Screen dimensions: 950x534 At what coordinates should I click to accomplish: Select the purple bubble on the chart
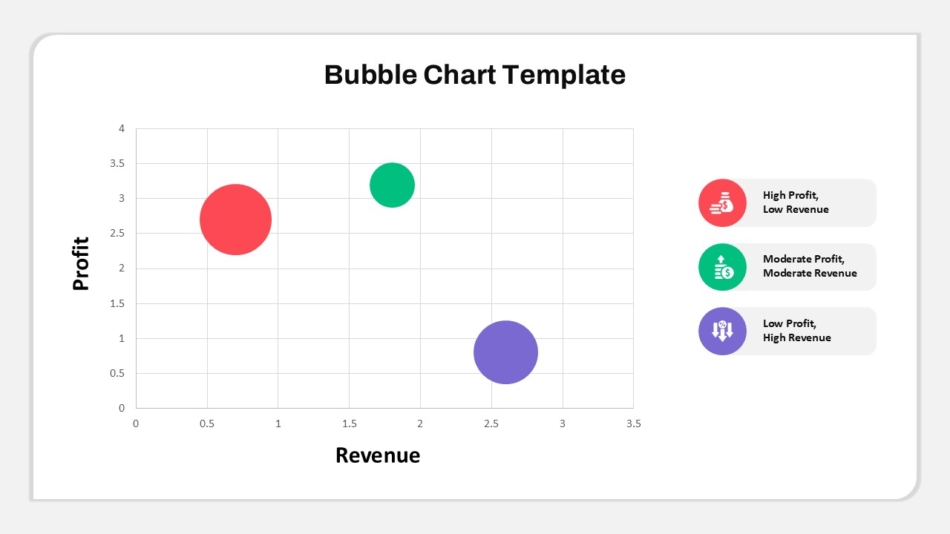coord(506,352)
